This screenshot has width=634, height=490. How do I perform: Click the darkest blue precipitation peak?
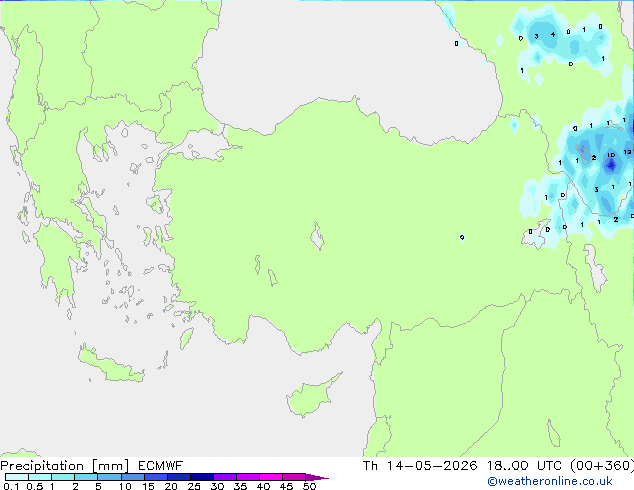click(x=611, y=165)
